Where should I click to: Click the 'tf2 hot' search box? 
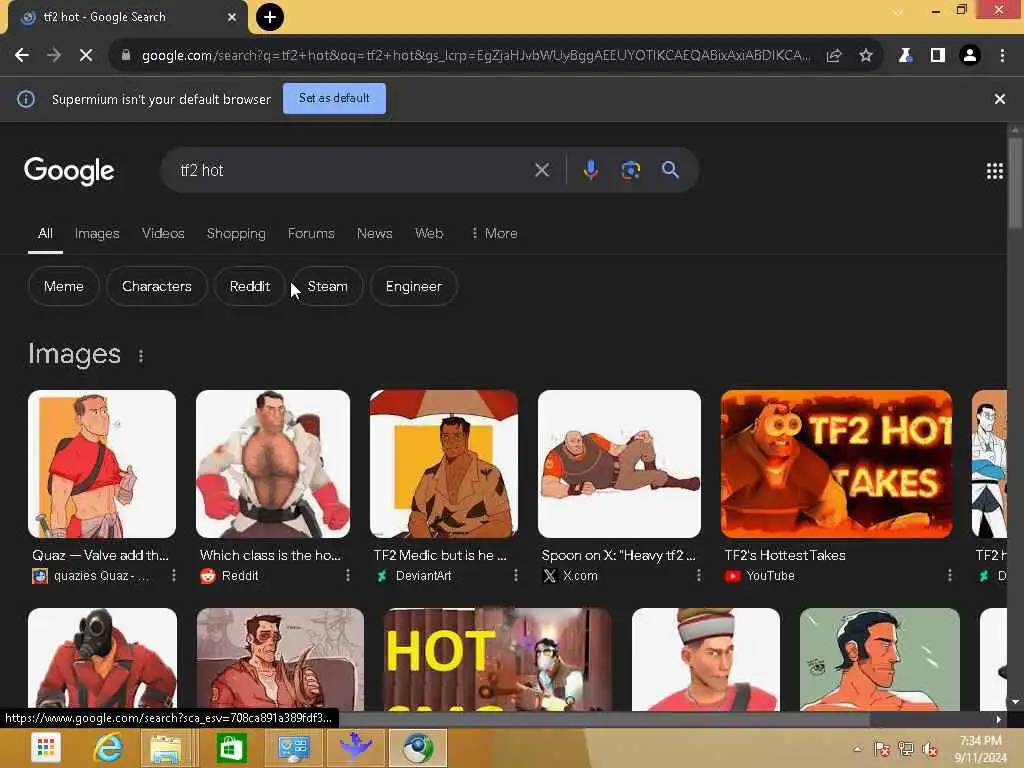coord(353,170)
